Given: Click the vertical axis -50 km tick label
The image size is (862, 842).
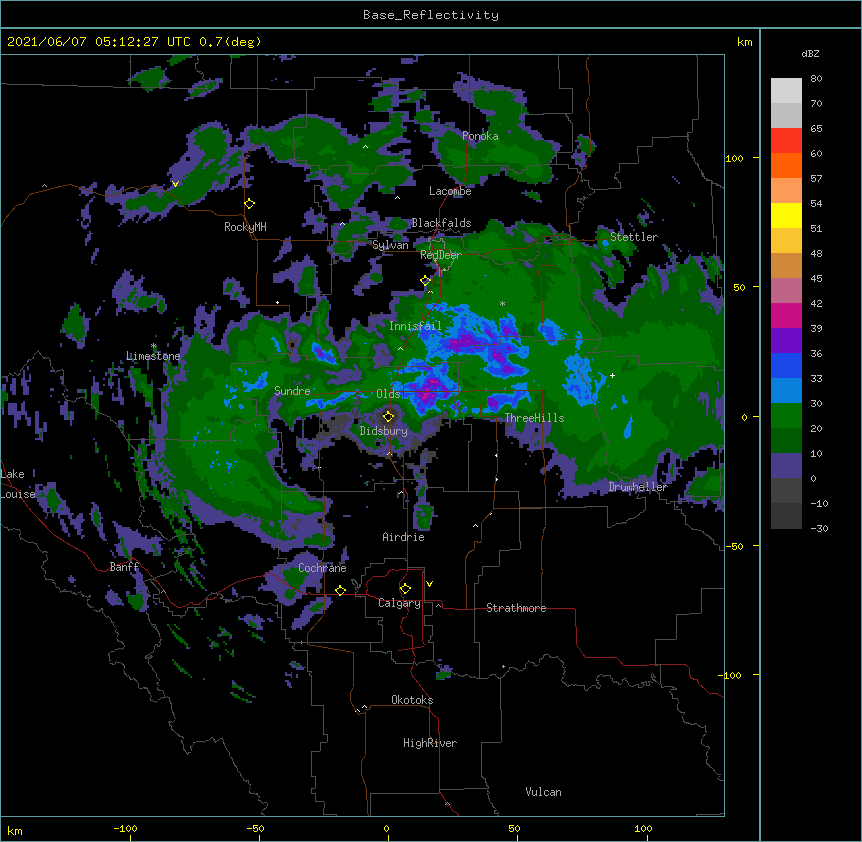Looking at the screenshot, I should [733, 546].
